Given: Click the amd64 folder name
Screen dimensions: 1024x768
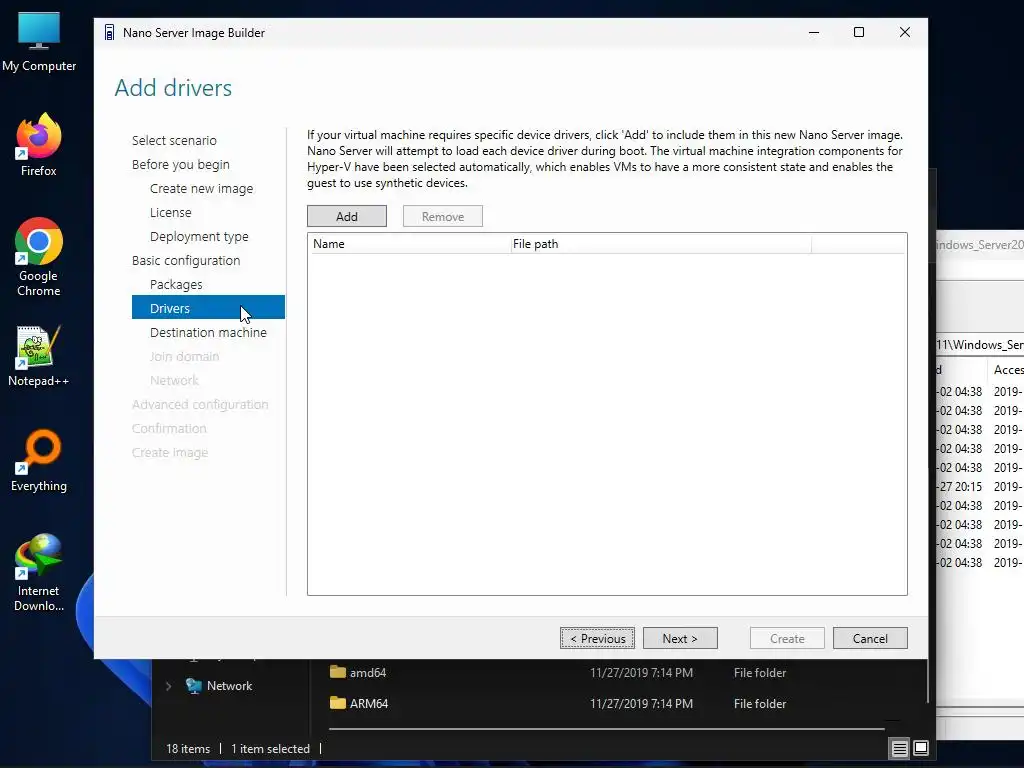Looking at the screenshot, I should pyautogui.click(x=368, y=673).
